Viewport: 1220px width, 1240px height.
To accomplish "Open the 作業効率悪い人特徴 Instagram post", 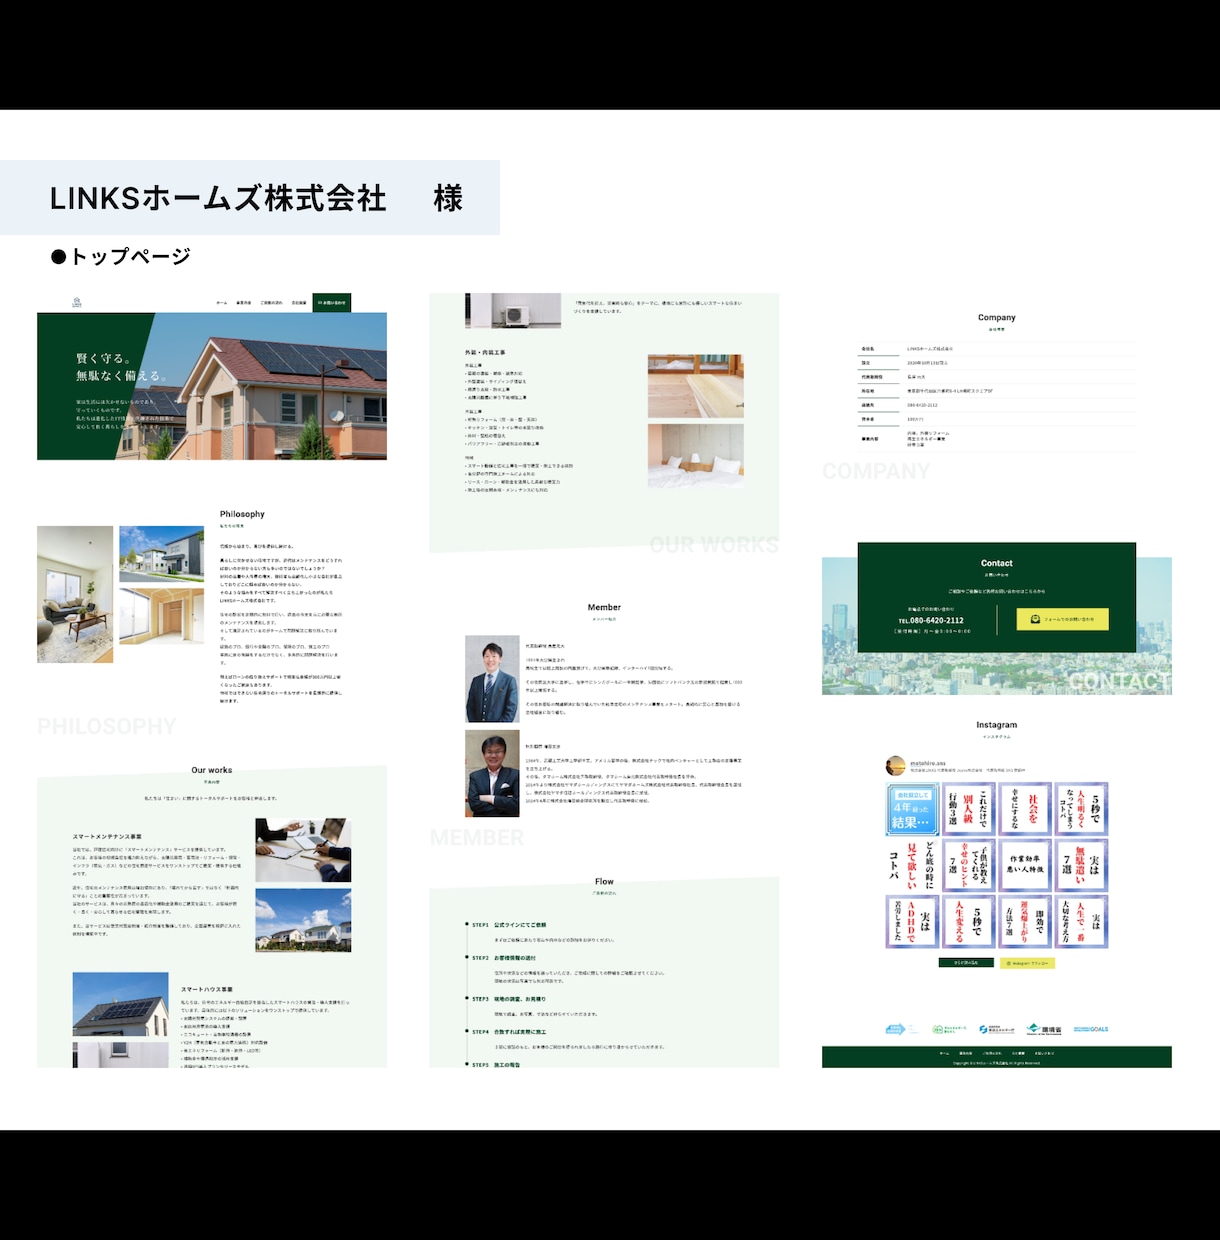I will [1025, 865].
